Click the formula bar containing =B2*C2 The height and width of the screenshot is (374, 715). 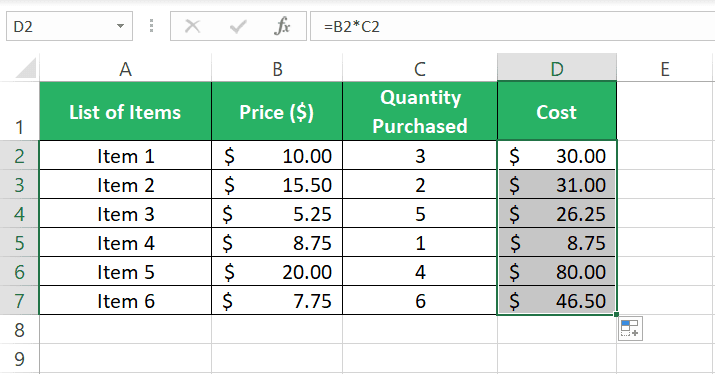[513, 26]
